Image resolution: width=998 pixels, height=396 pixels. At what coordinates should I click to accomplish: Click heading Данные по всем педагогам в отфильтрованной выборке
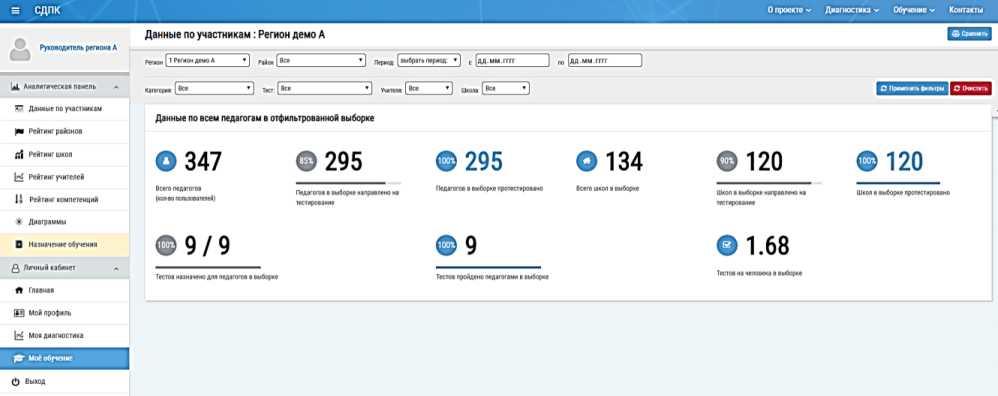(265, 118)
